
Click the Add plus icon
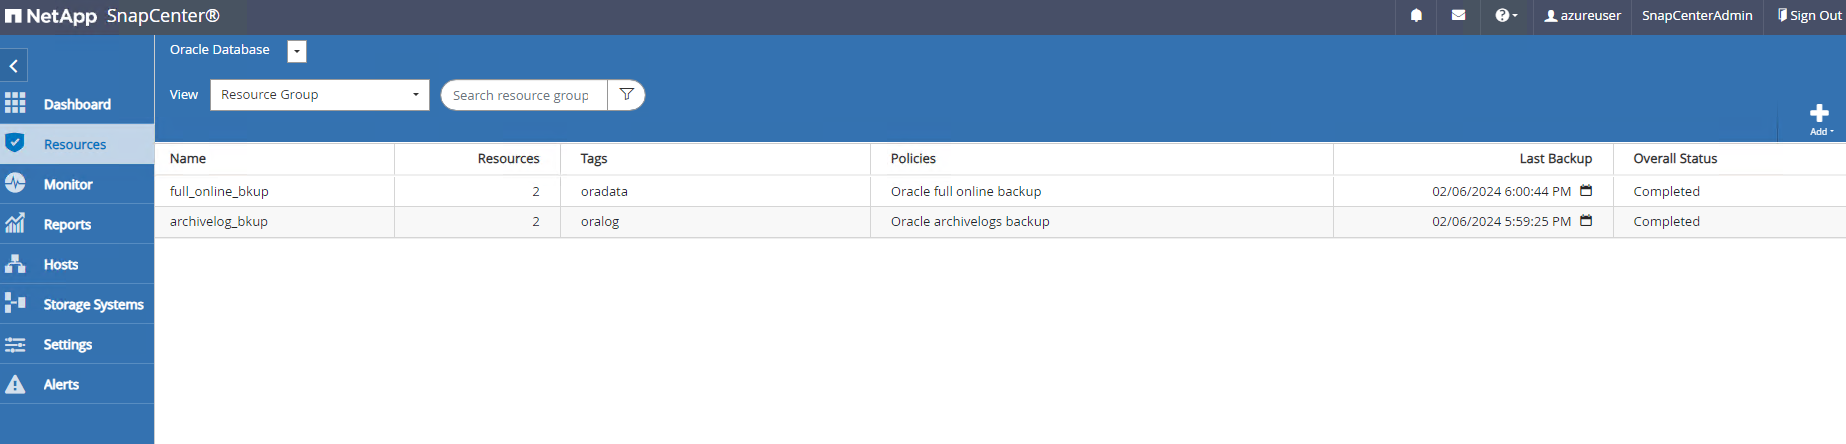point(1820,115)
